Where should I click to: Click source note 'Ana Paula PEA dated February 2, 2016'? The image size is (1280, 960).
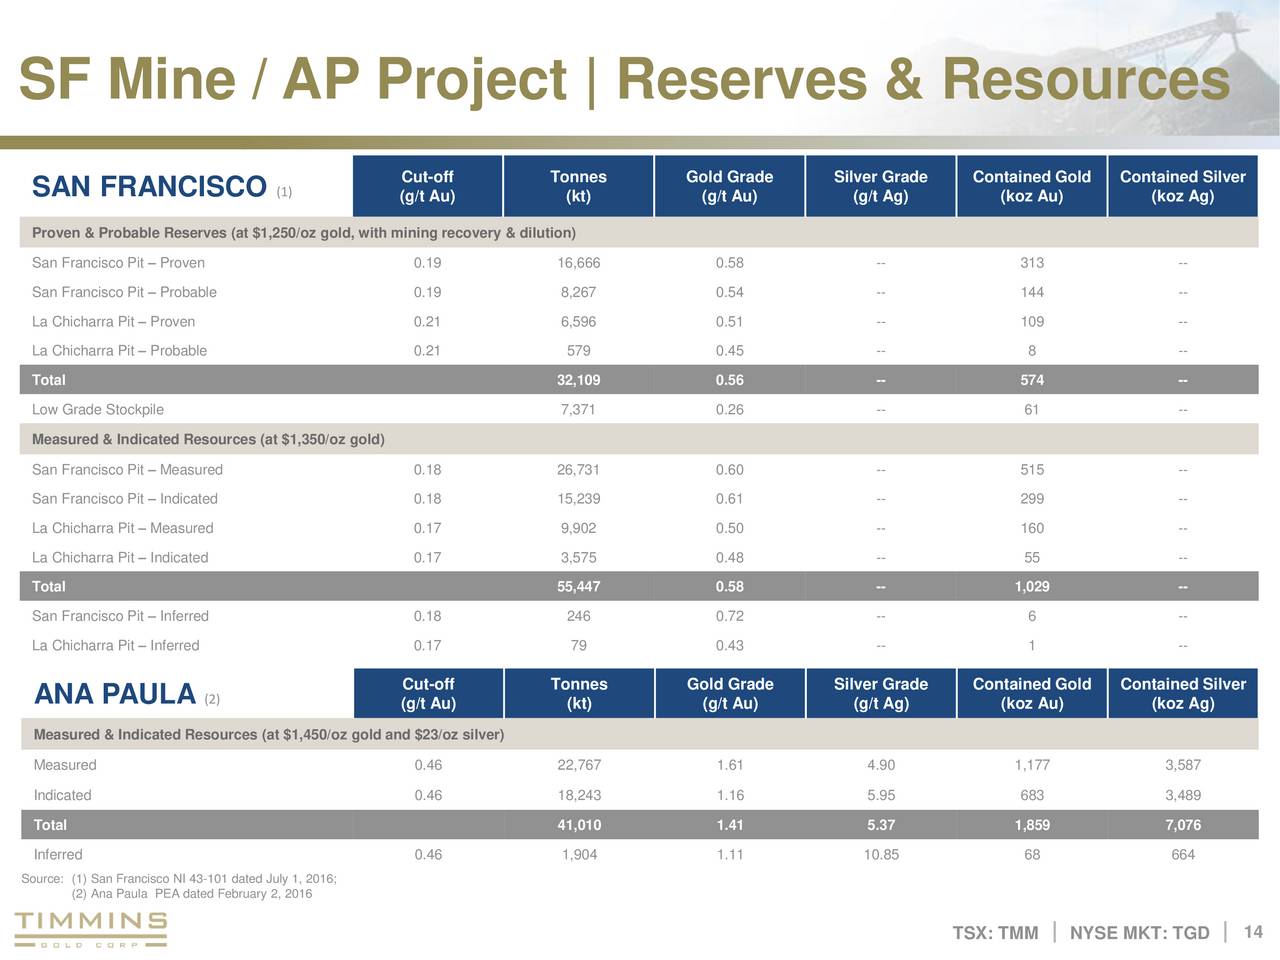point(201,894)
